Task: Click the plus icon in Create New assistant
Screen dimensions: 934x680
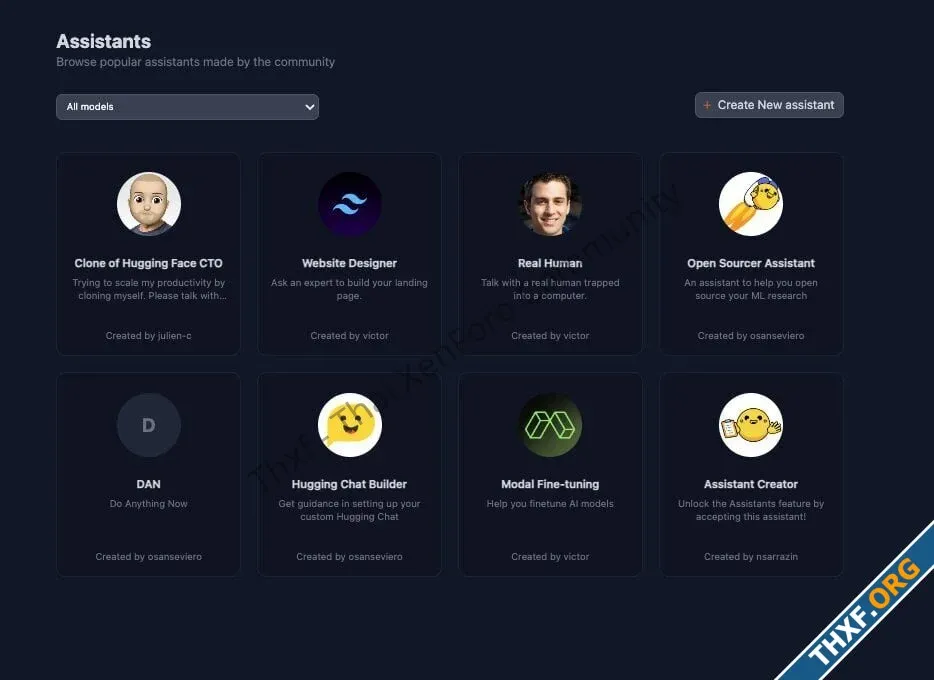Action: click(707, 105)
